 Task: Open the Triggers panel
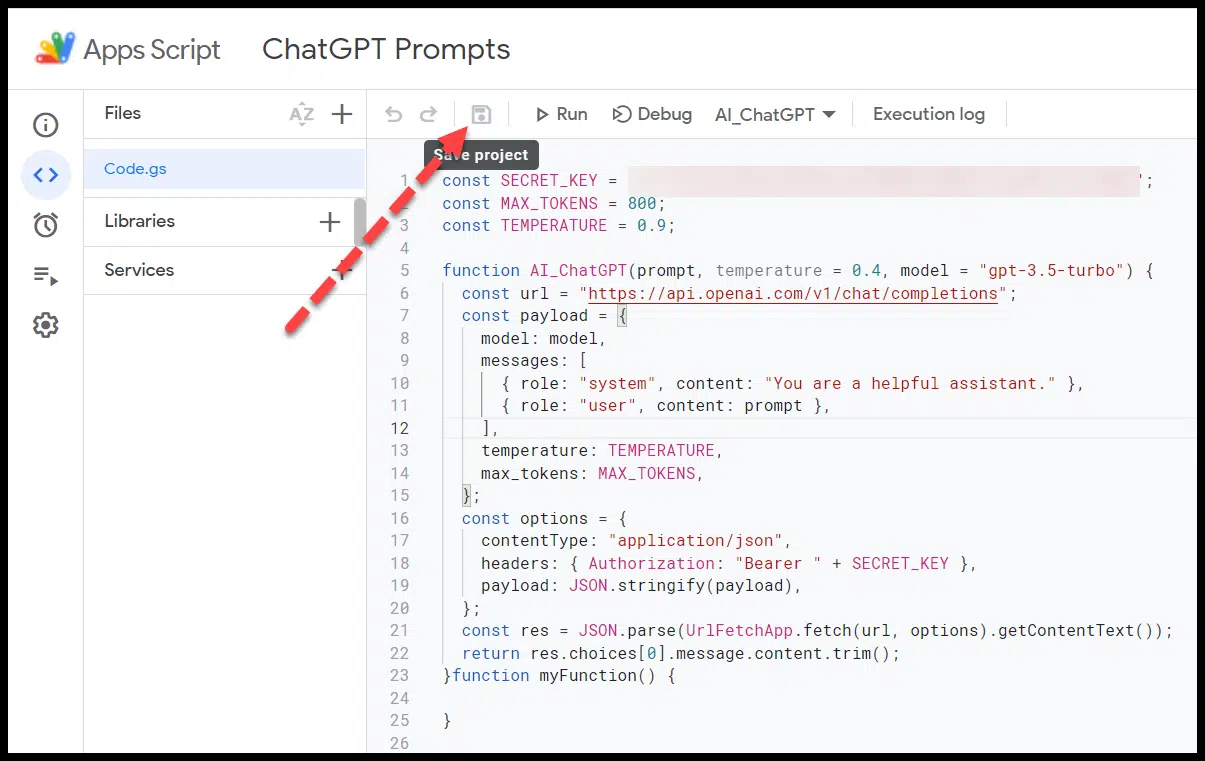tap(45, 225)
